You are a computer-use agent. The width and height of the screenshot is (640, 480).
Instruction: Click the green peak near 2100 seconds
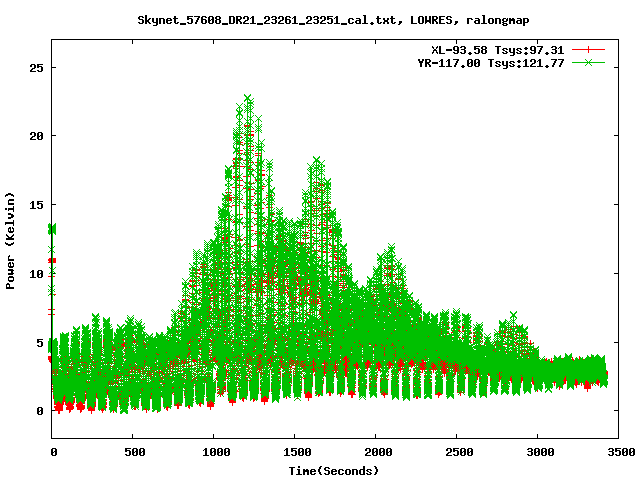391,247
